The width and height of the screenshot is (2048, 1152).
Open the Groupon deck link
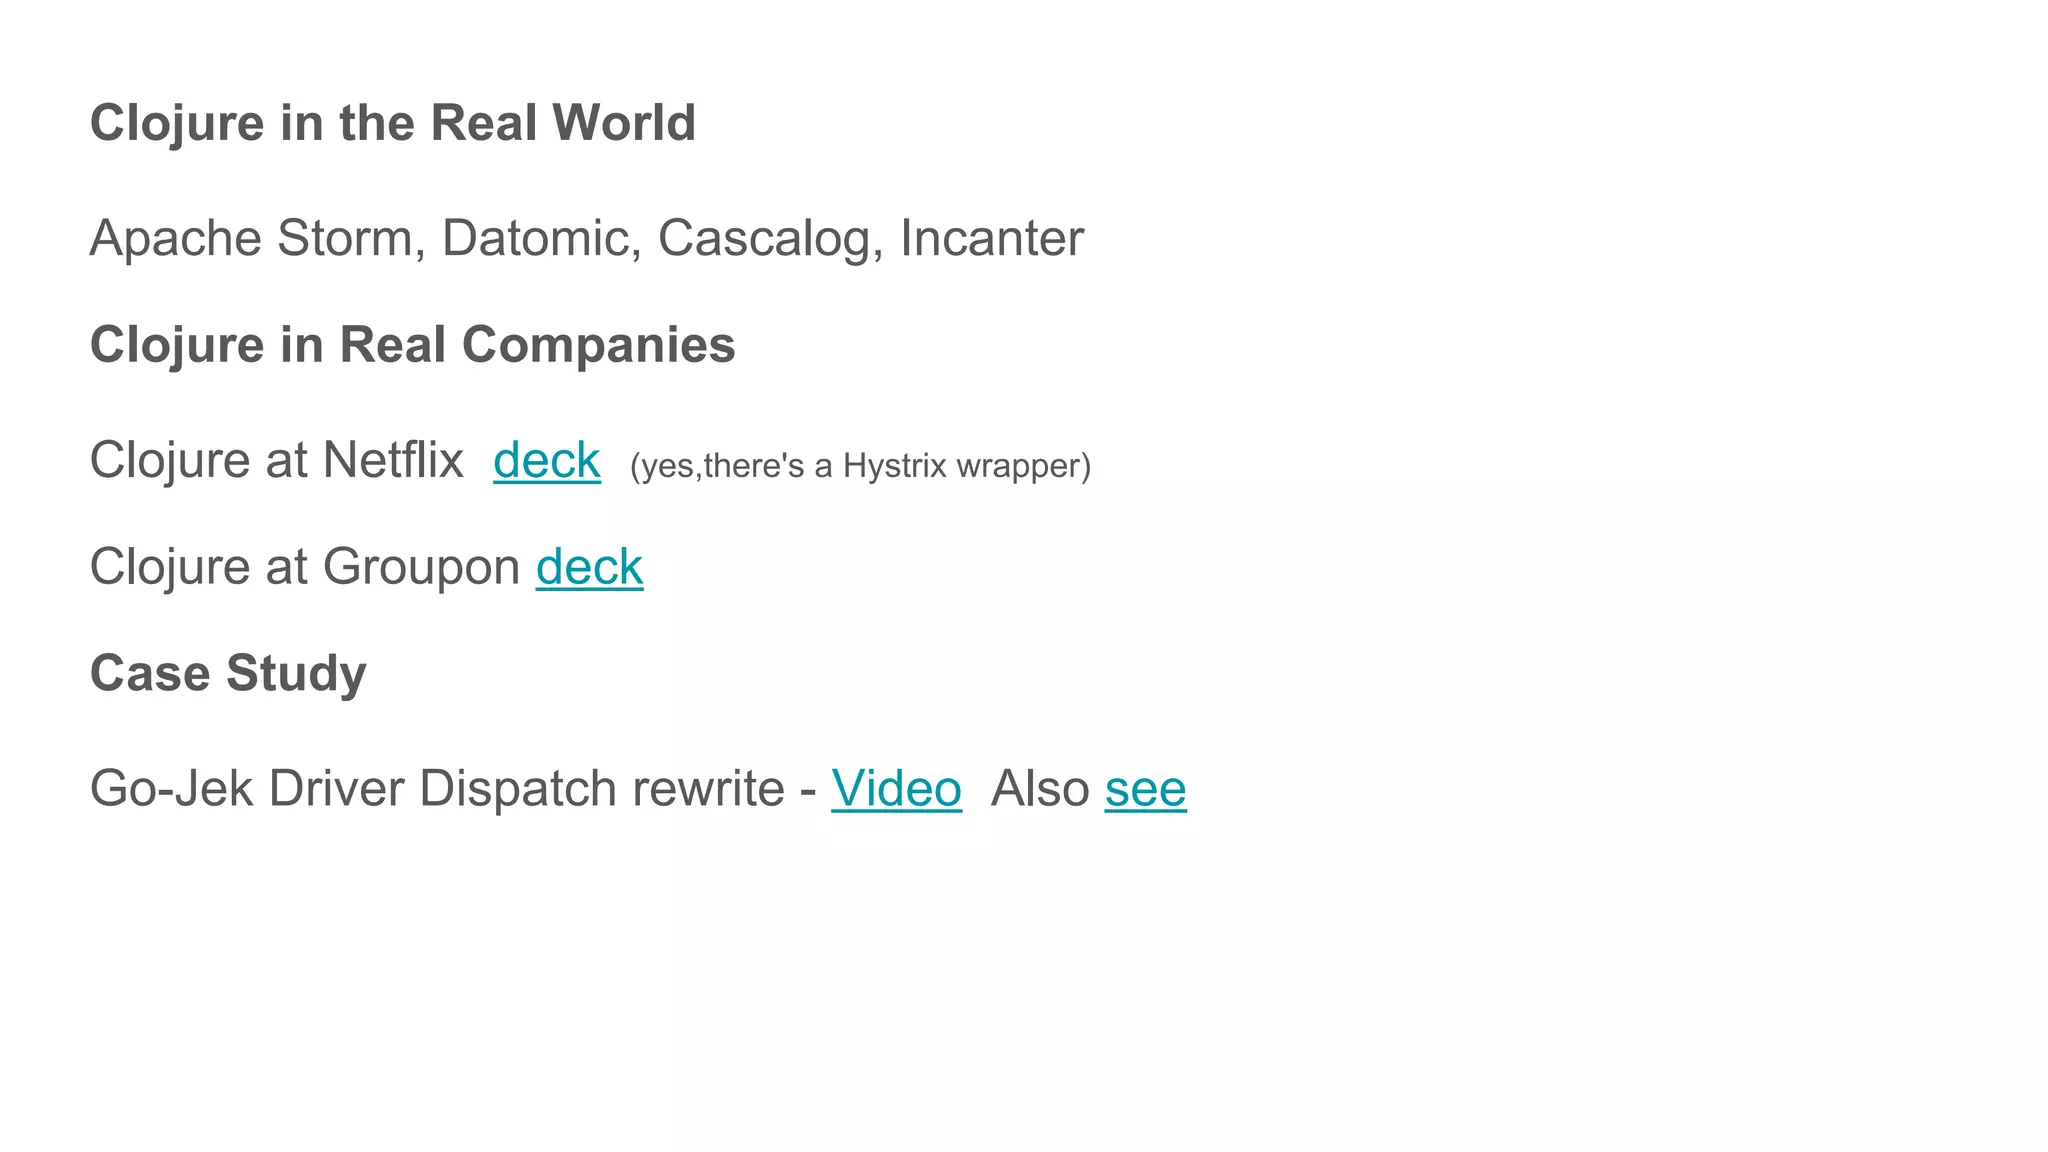[x=589, y=567]
